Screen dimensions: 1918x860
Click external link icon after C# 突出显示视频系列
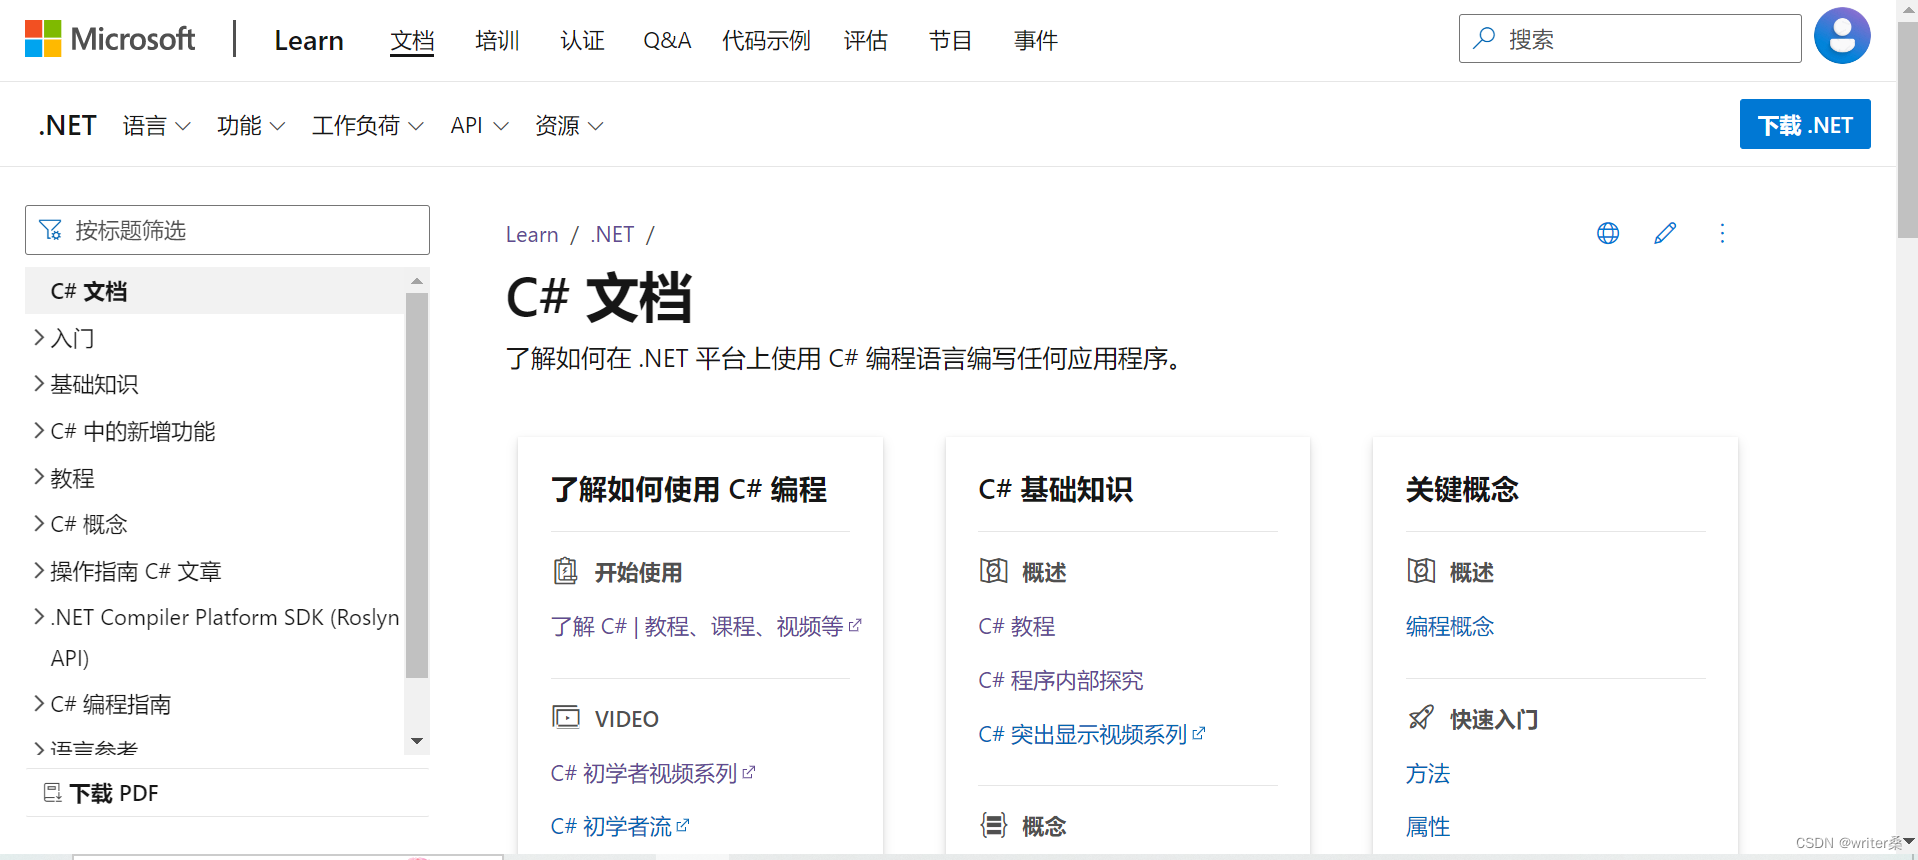1199,733
